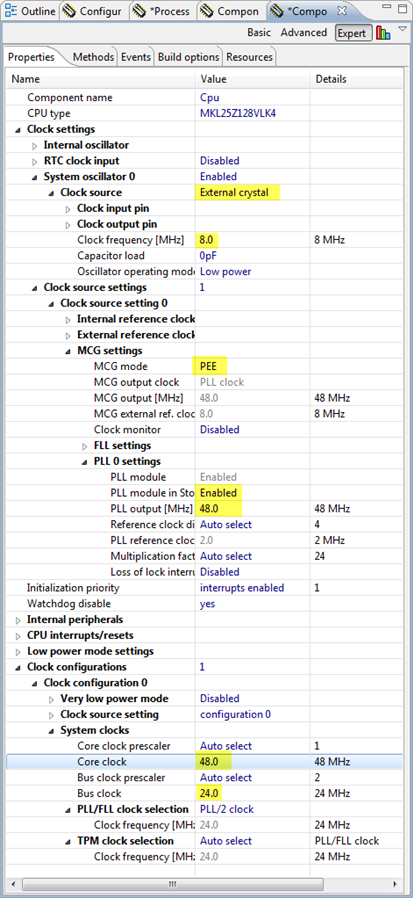Collapse the PLL 0 settings node
The height and width of the screenshot is (898, 413).
pyautogui.click(x=85, y=462)
